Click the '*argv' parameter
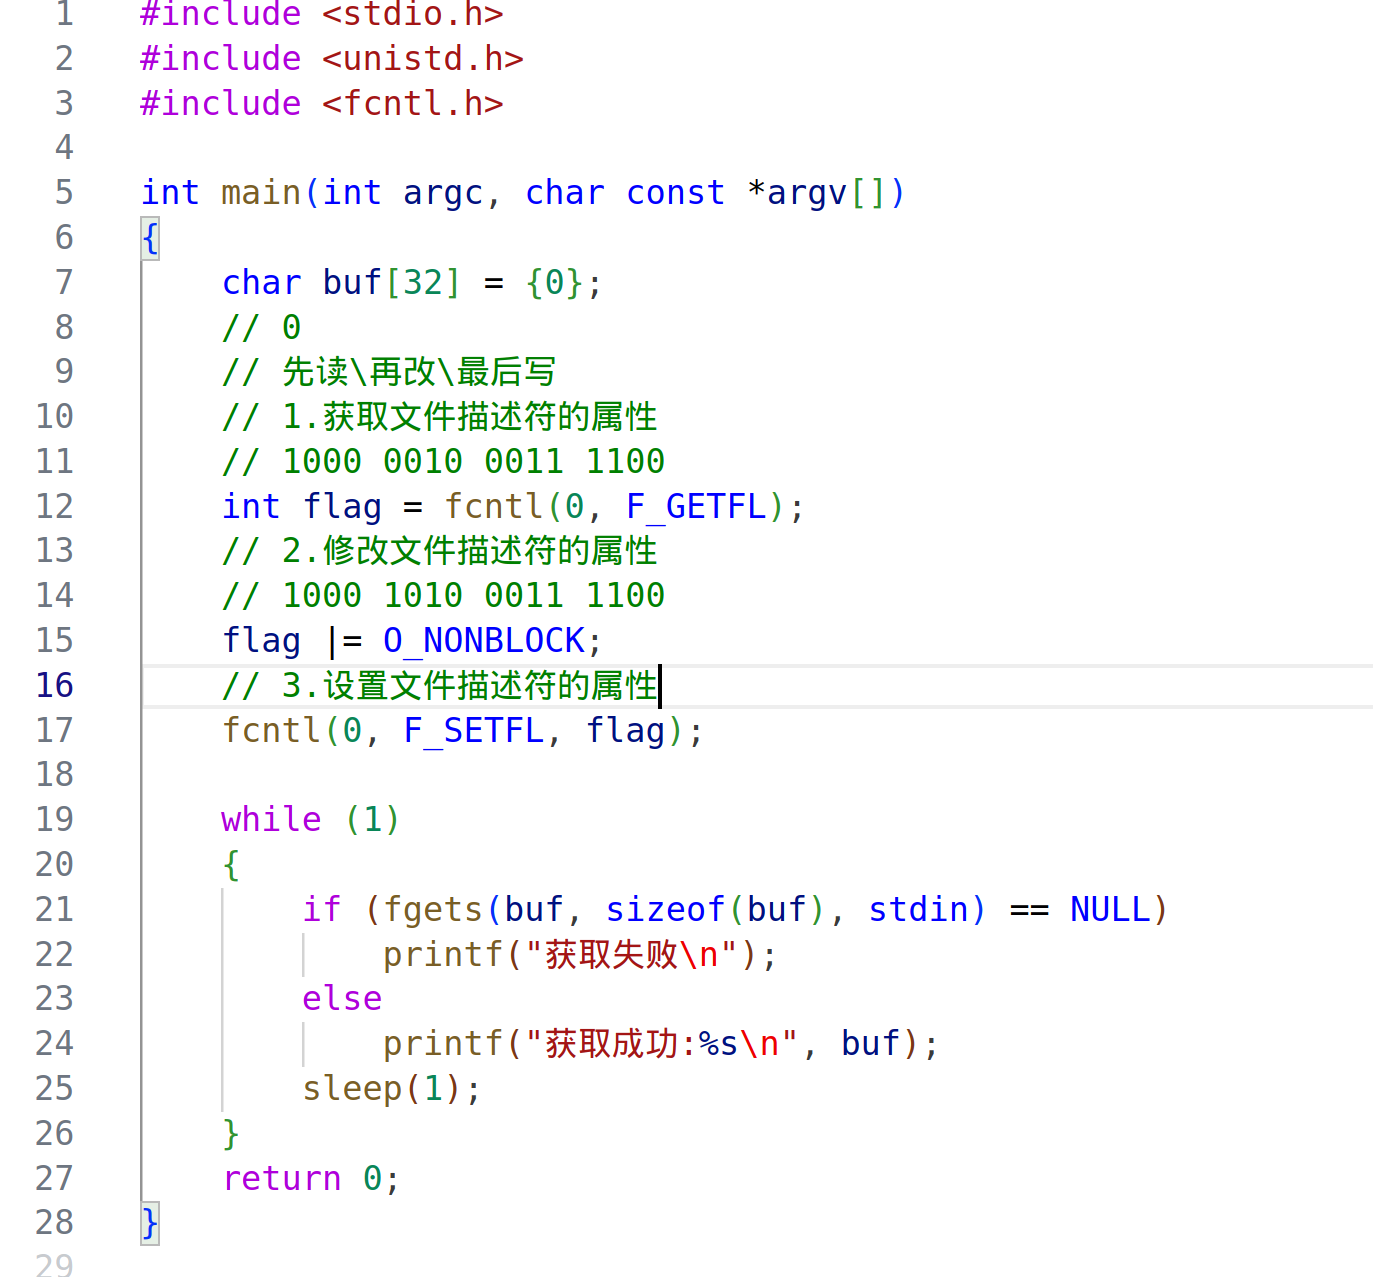 [797, 192]
